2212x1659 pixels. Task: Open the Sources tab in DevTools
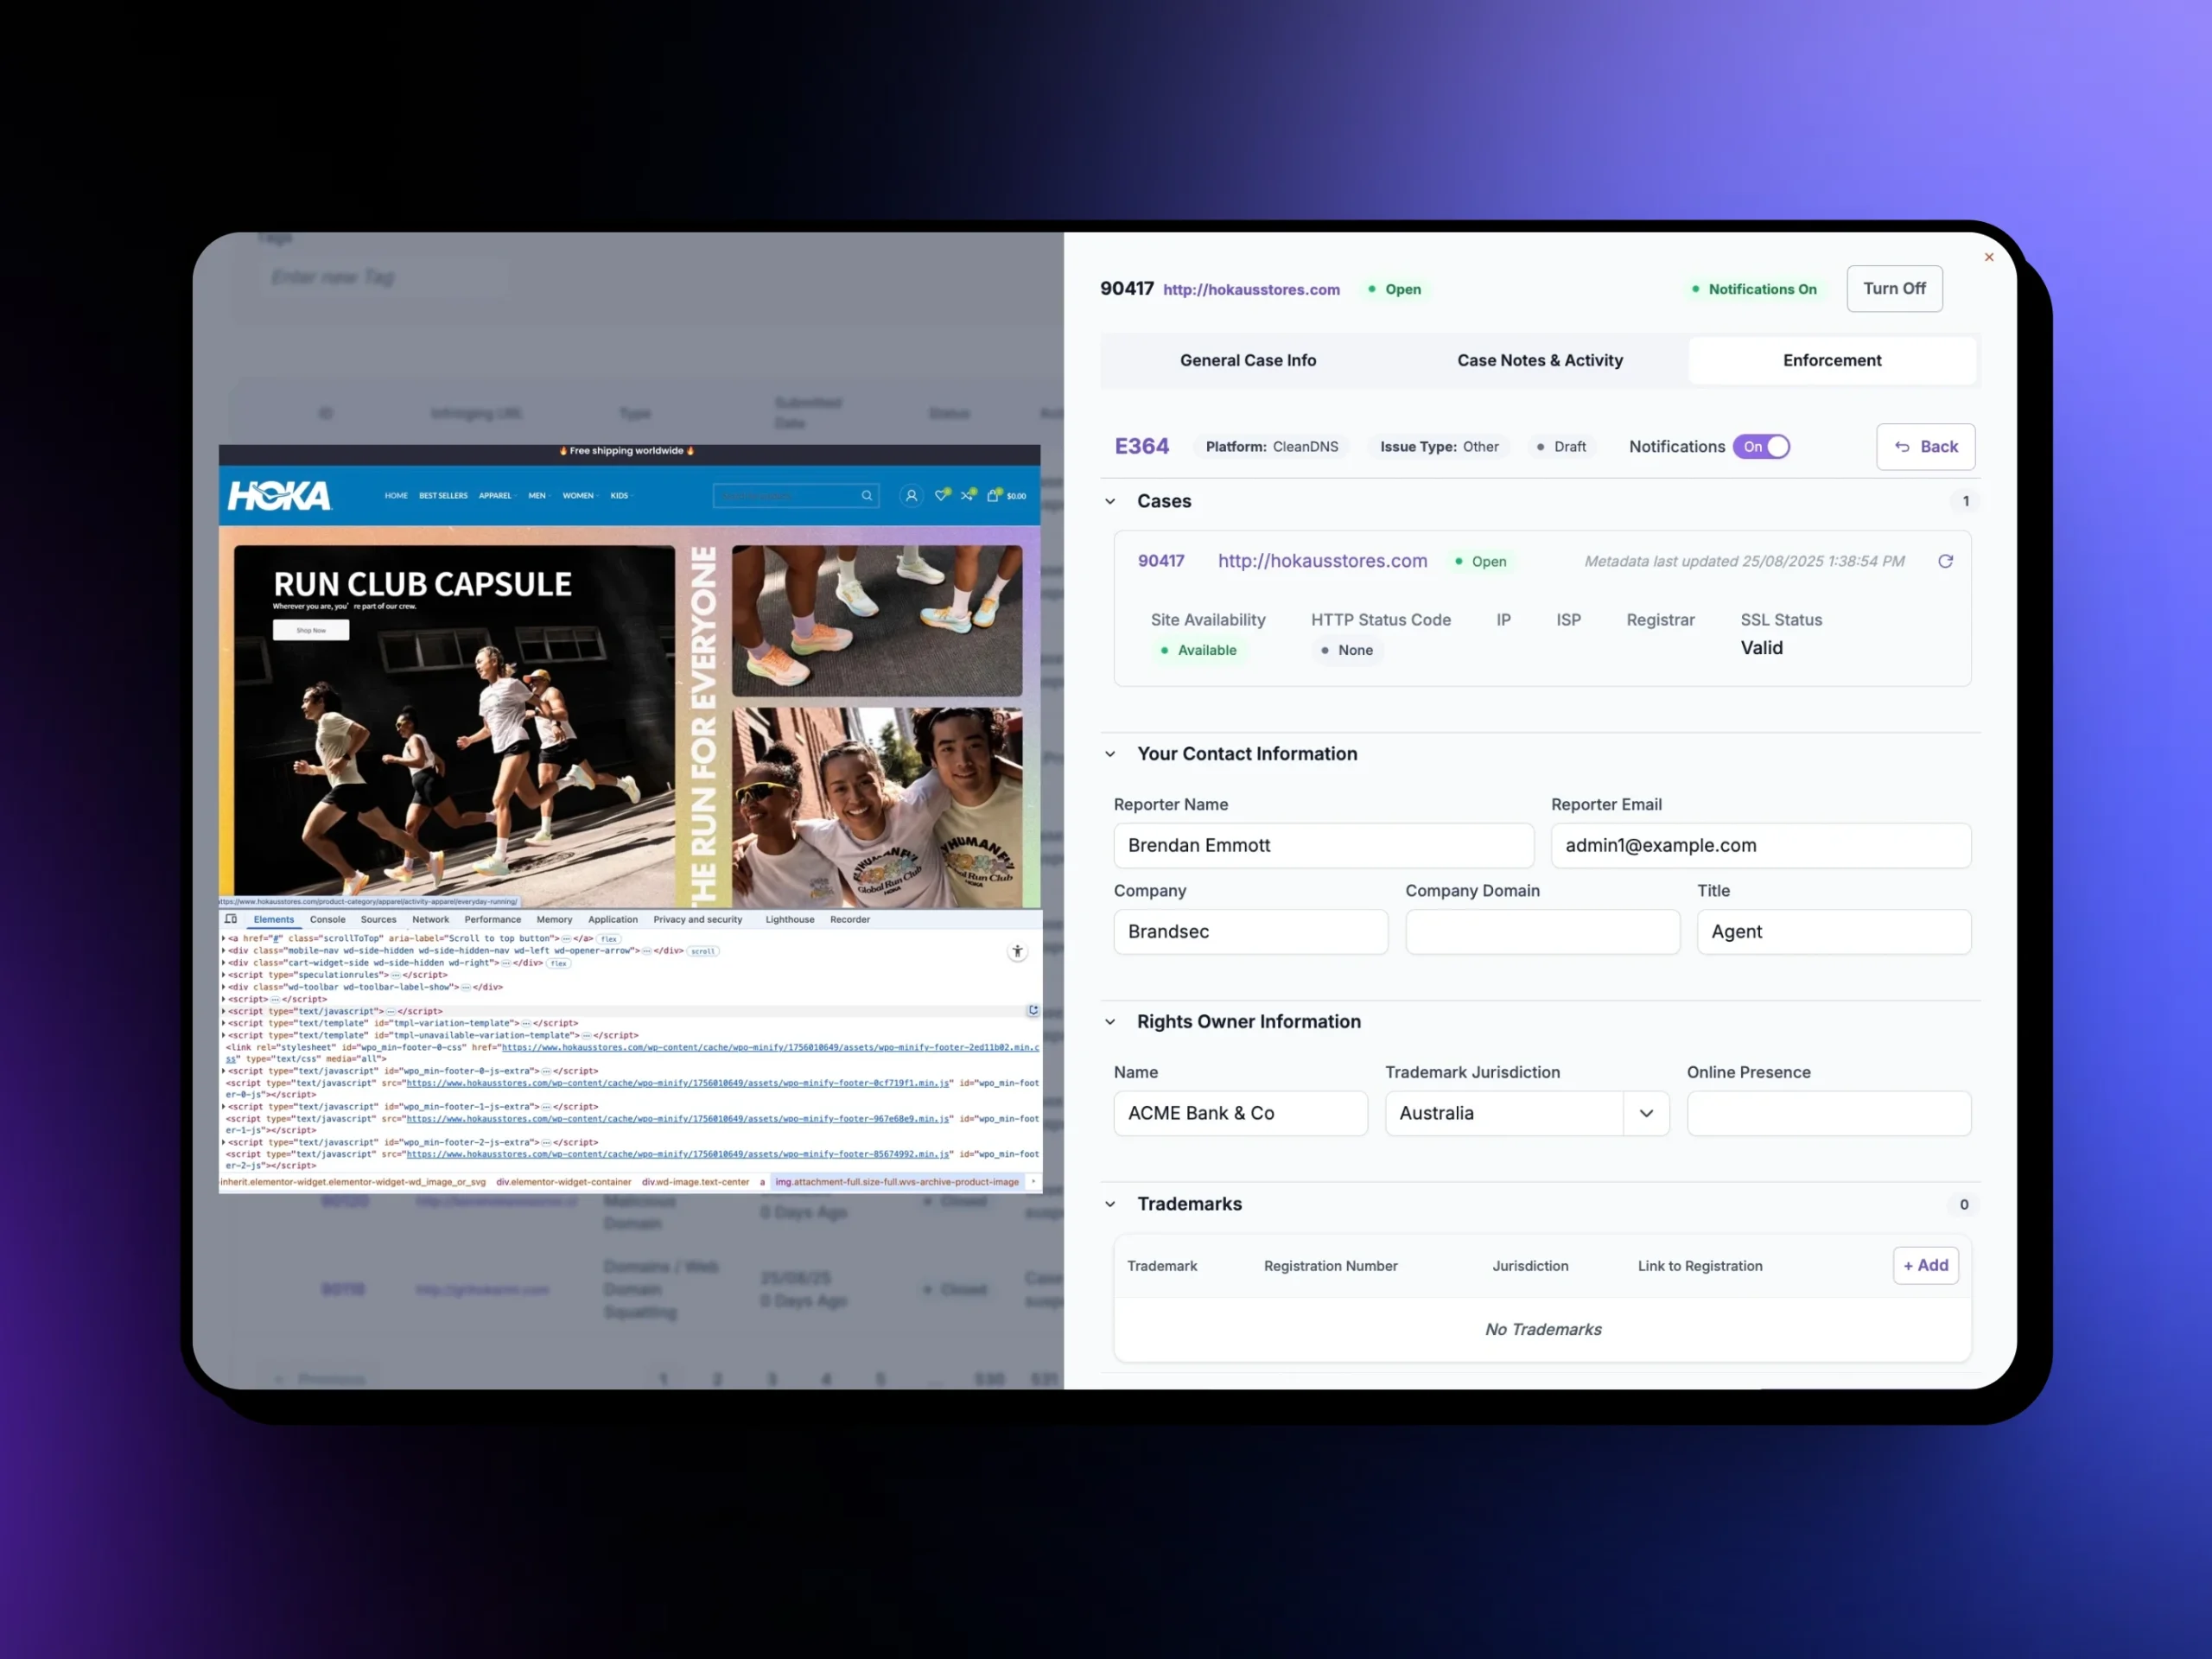378,919
